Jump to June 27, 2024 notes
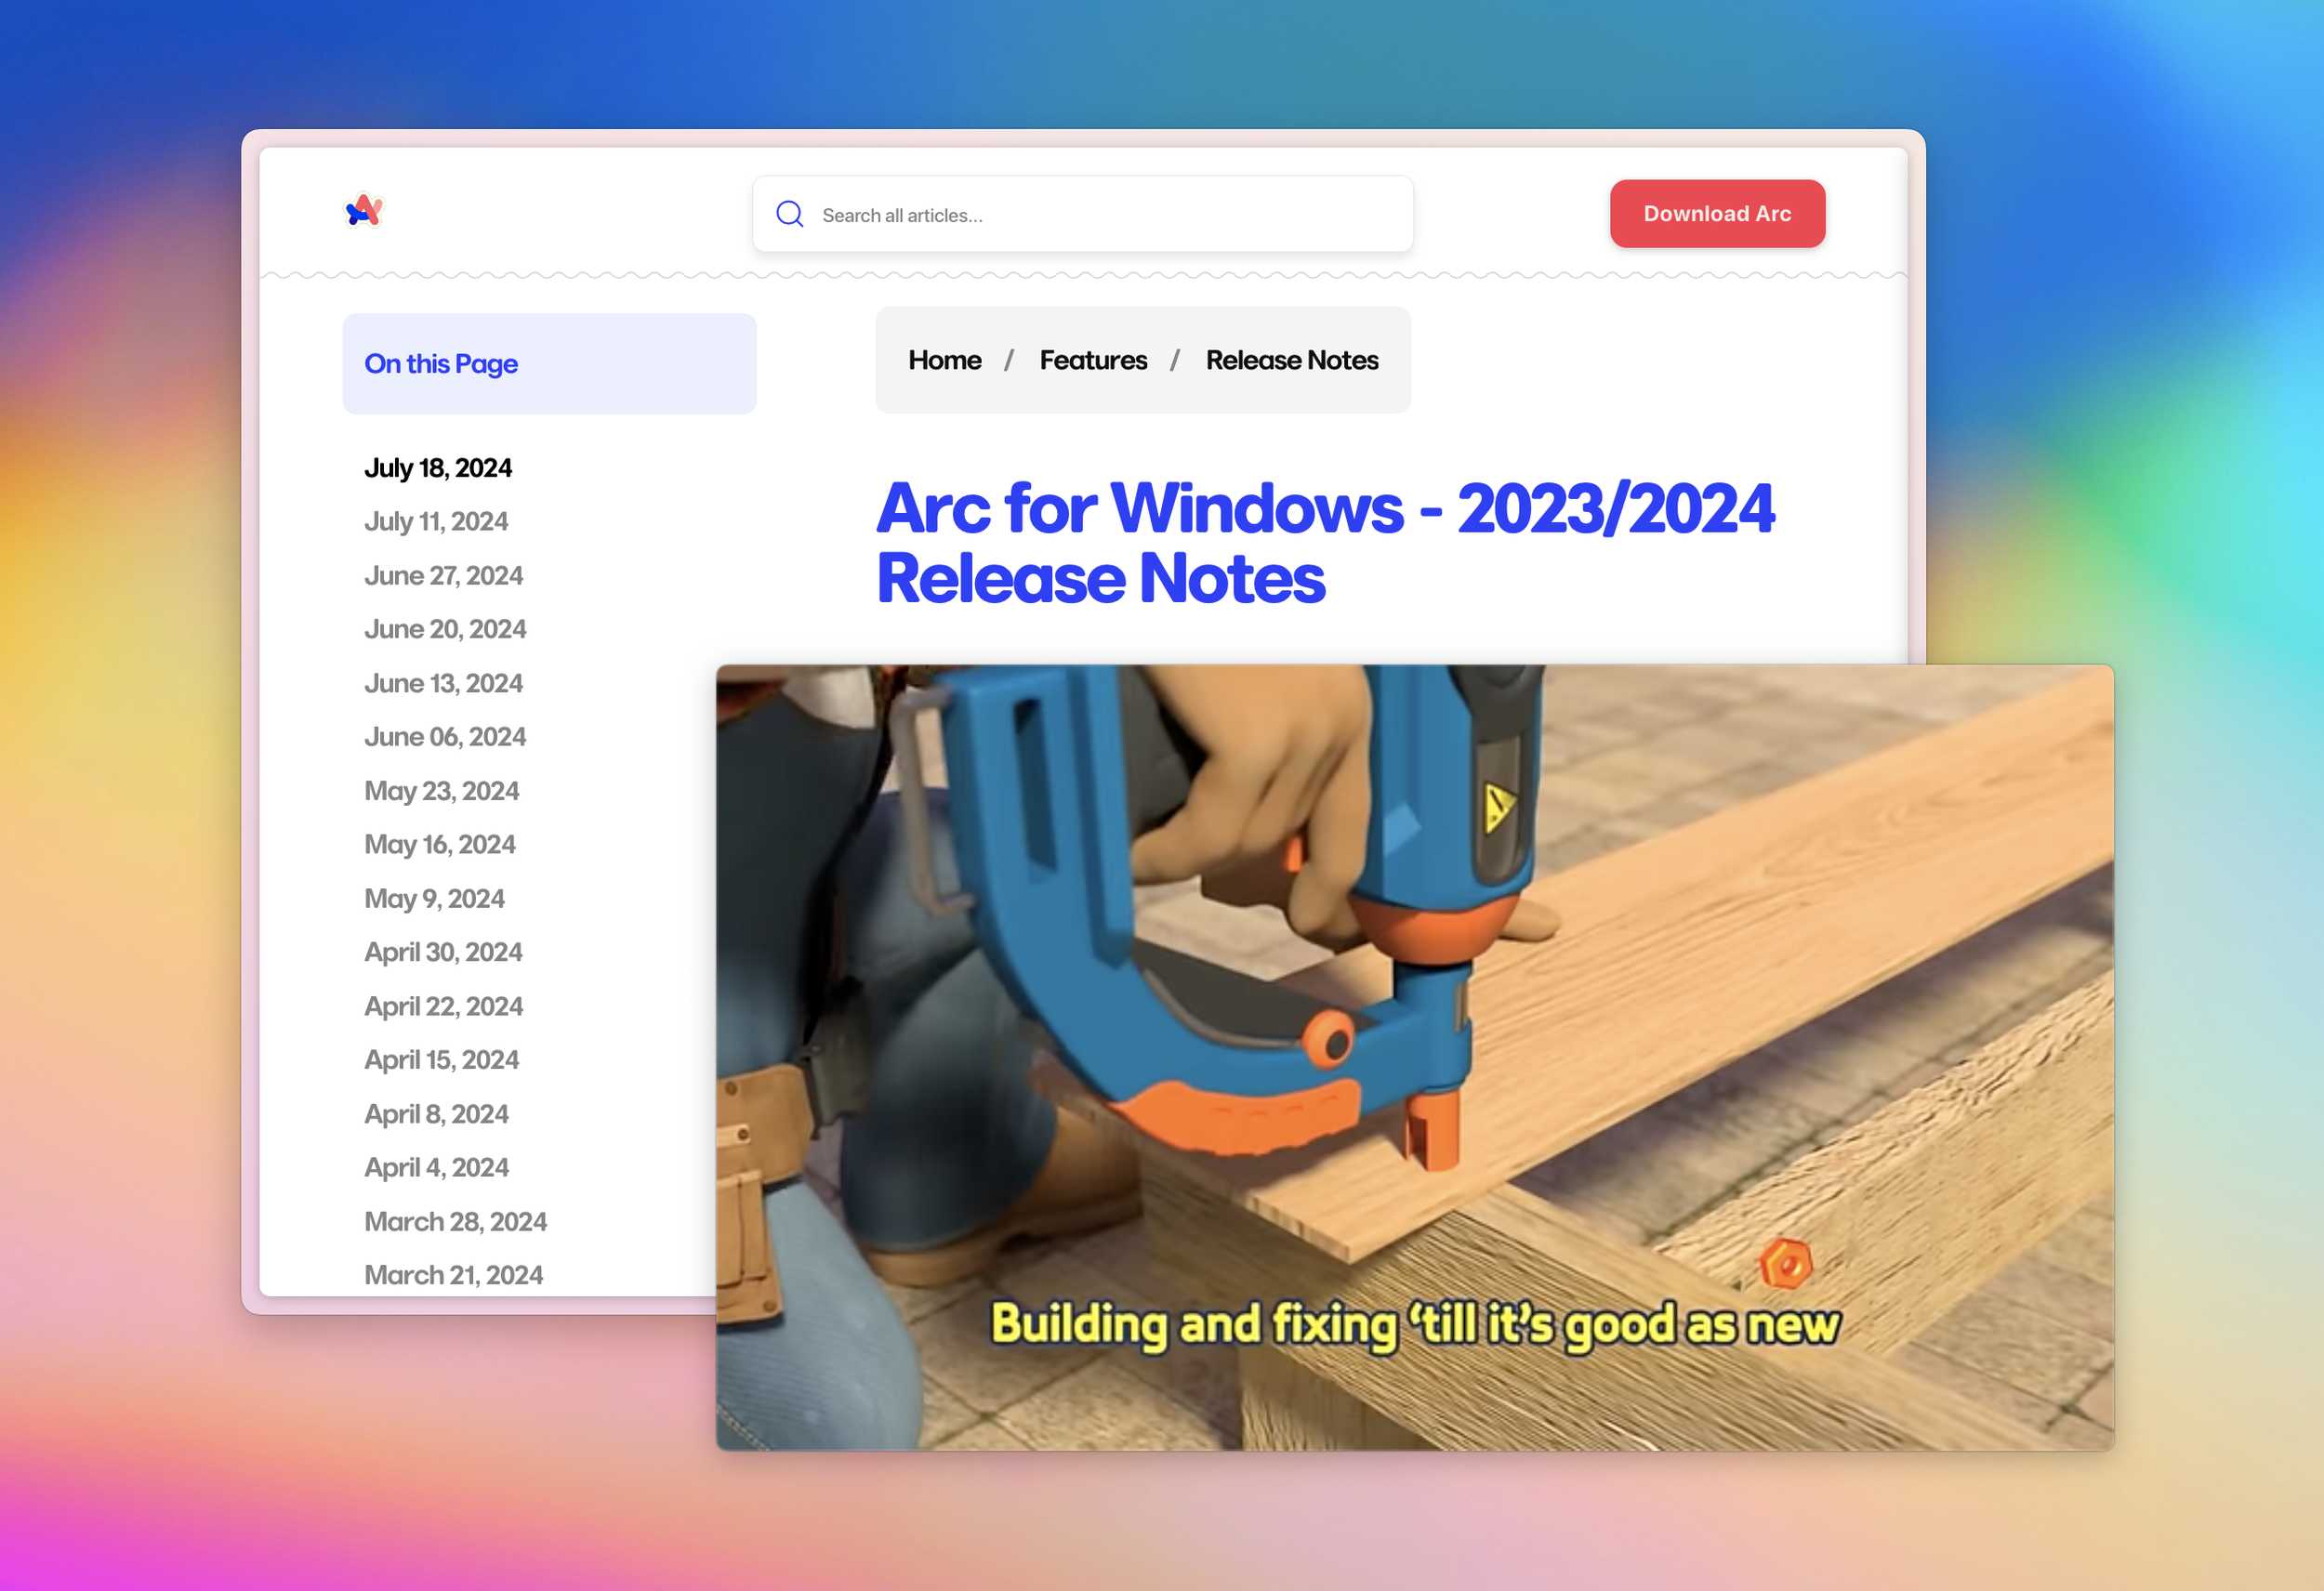Viewport: 2324px width, 1591px height. pyautogui.click(x=443, y=575)
